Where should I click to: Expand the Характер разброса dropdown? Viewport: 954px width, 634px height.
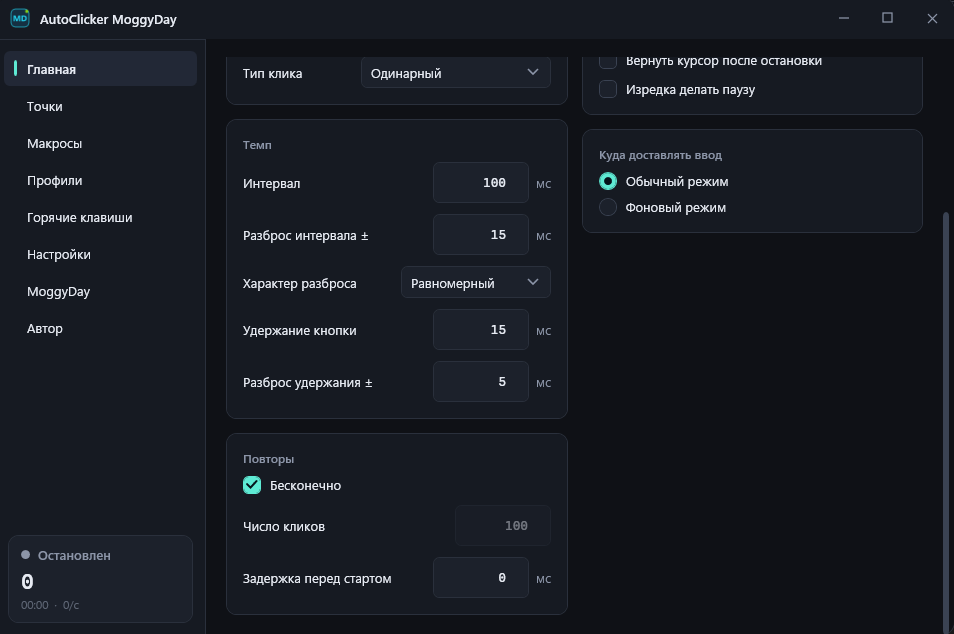pyautogui.click(x=476, y=282)
